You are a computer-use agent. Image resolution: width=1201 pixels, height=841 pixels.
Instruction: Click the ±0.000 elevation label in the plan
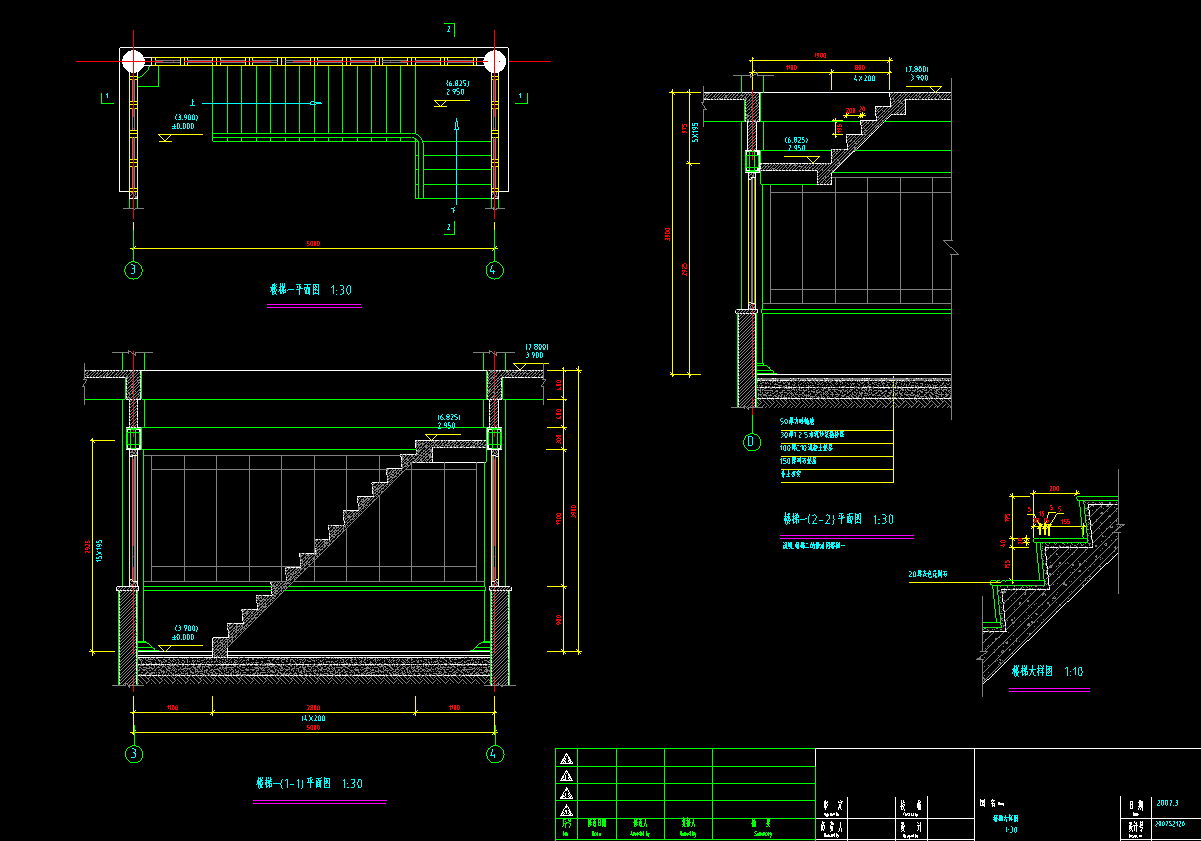pos(184,126)
